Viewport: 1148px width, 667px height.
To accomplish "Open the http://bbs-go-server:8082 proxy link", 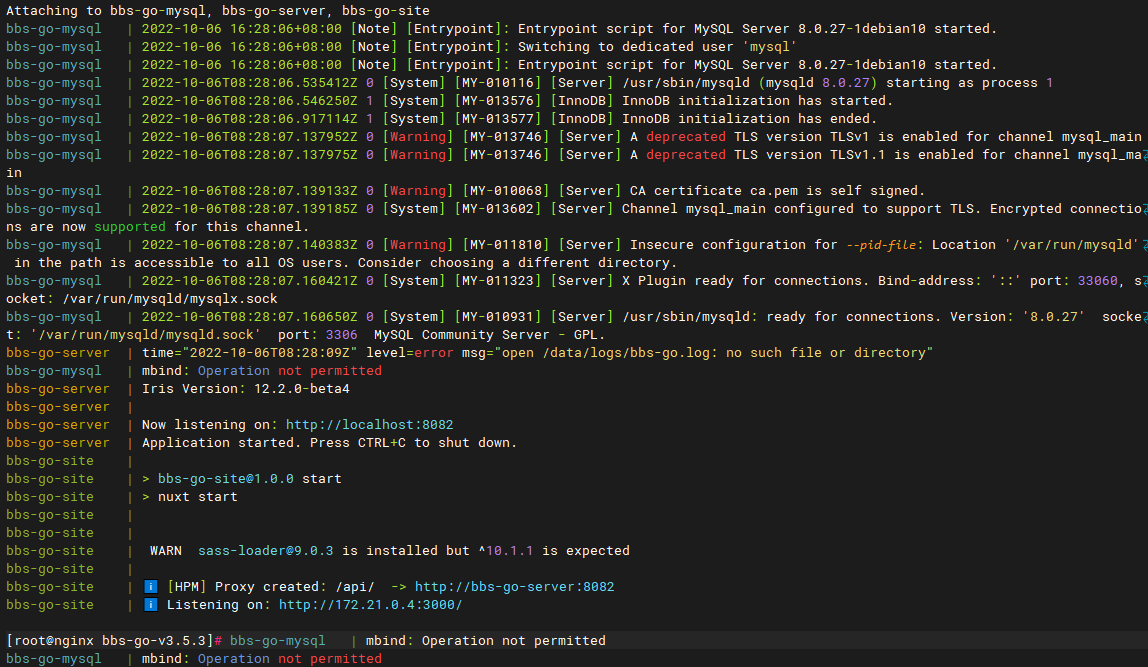I will 515,586.
